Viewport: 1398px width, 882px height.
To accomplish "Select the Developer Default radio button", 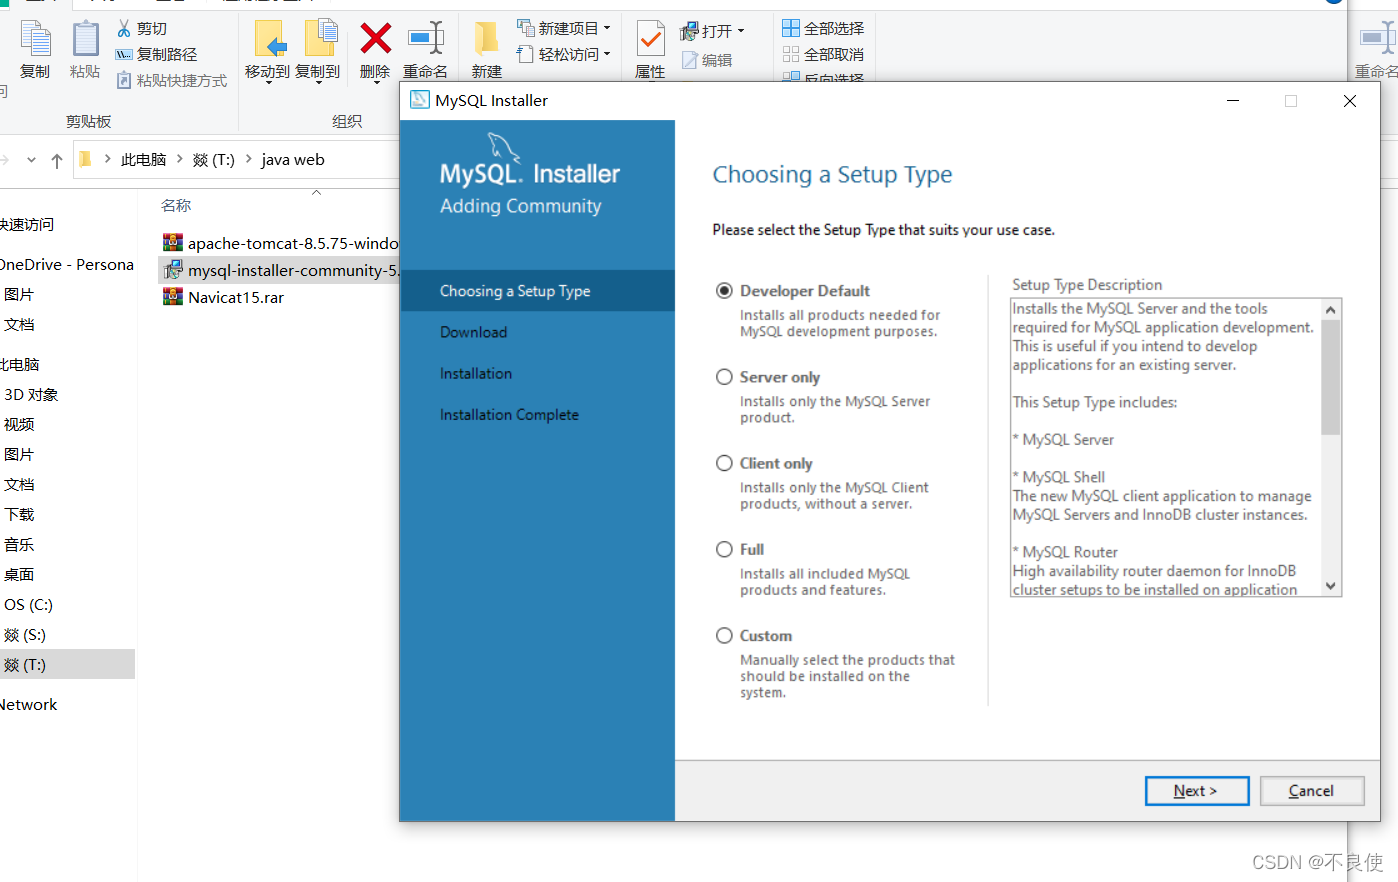I will [724, 291].
